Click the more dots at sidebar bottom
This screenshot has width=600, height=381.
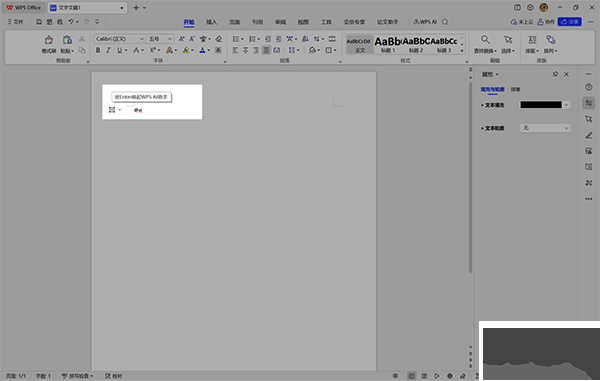[589, 199]
